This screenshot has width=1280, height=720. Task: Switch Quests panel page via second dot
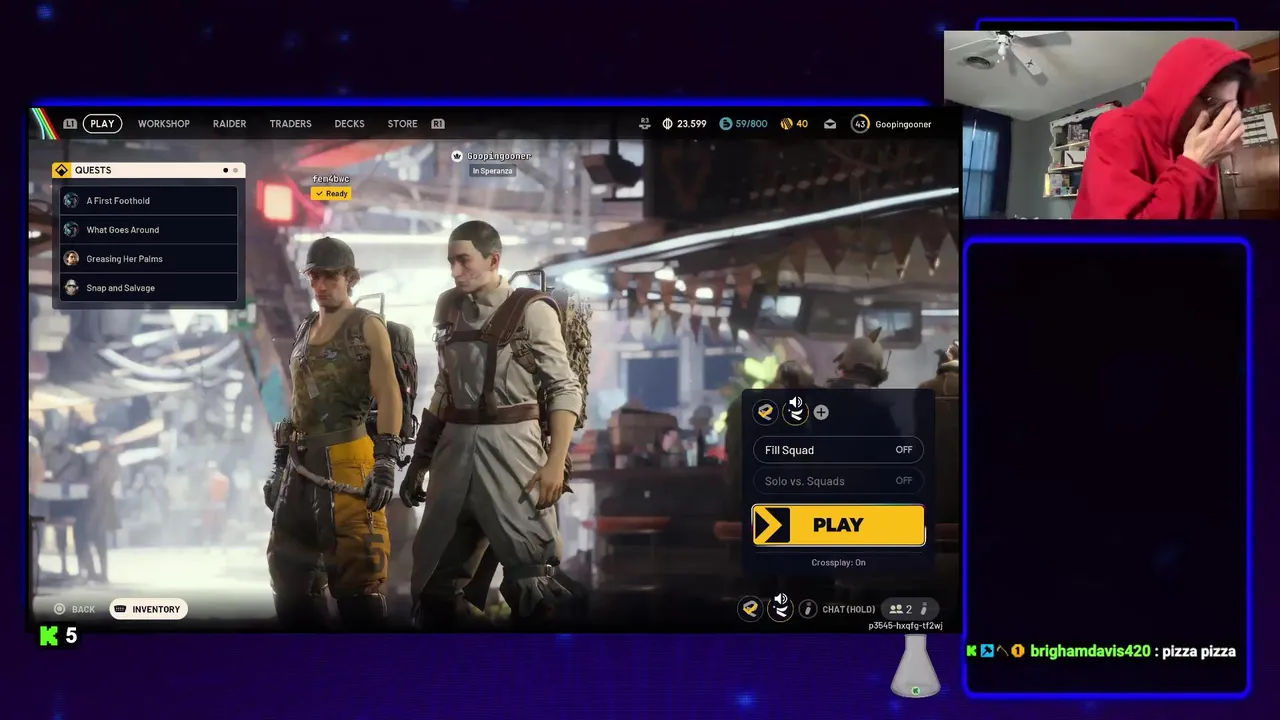[237, 170]
